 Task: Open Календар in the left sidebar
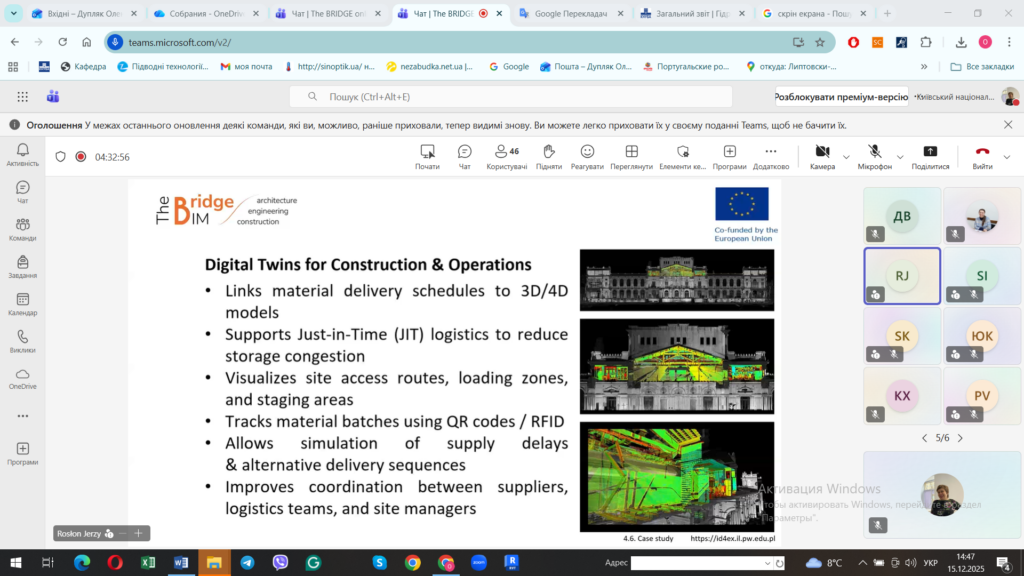(22, 304)
